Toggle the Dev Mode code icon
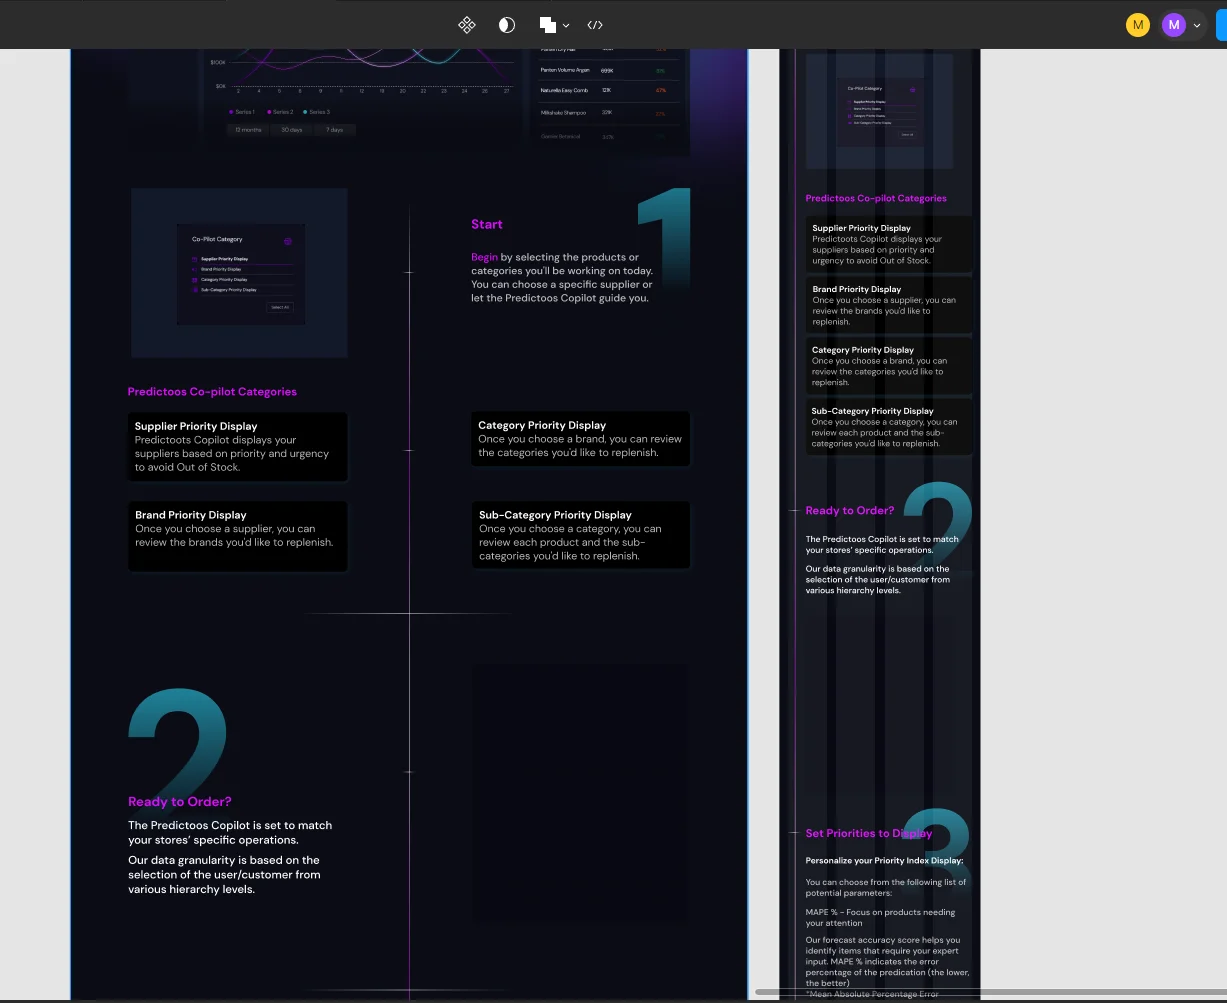The width and height of the screenshot is (1227, 1003). (595, 25)
